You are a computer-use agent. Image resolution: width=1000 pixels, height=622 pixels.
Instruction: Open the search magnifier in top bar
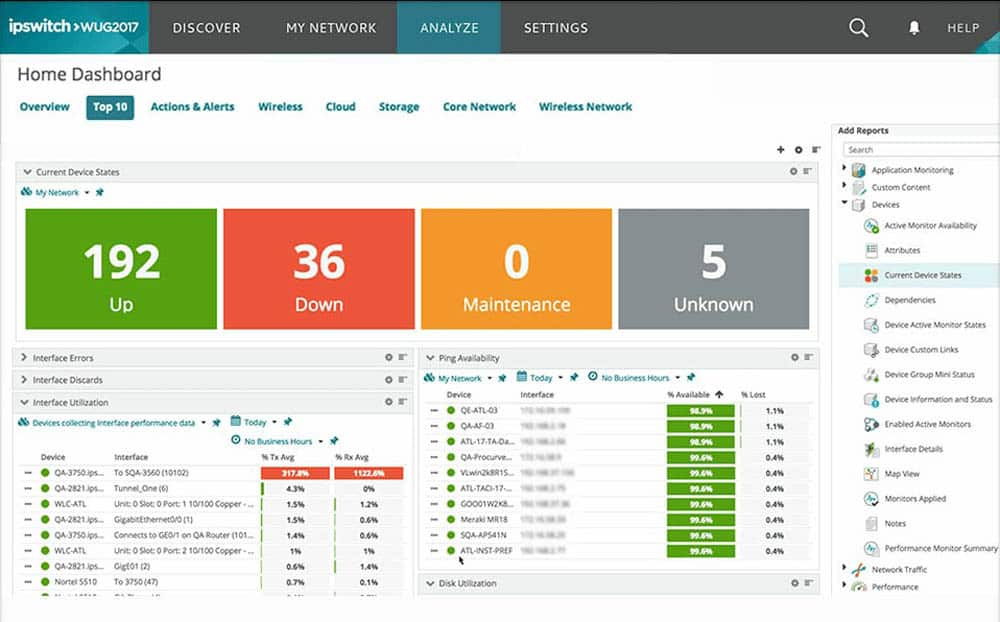click(x=858, y=27)
